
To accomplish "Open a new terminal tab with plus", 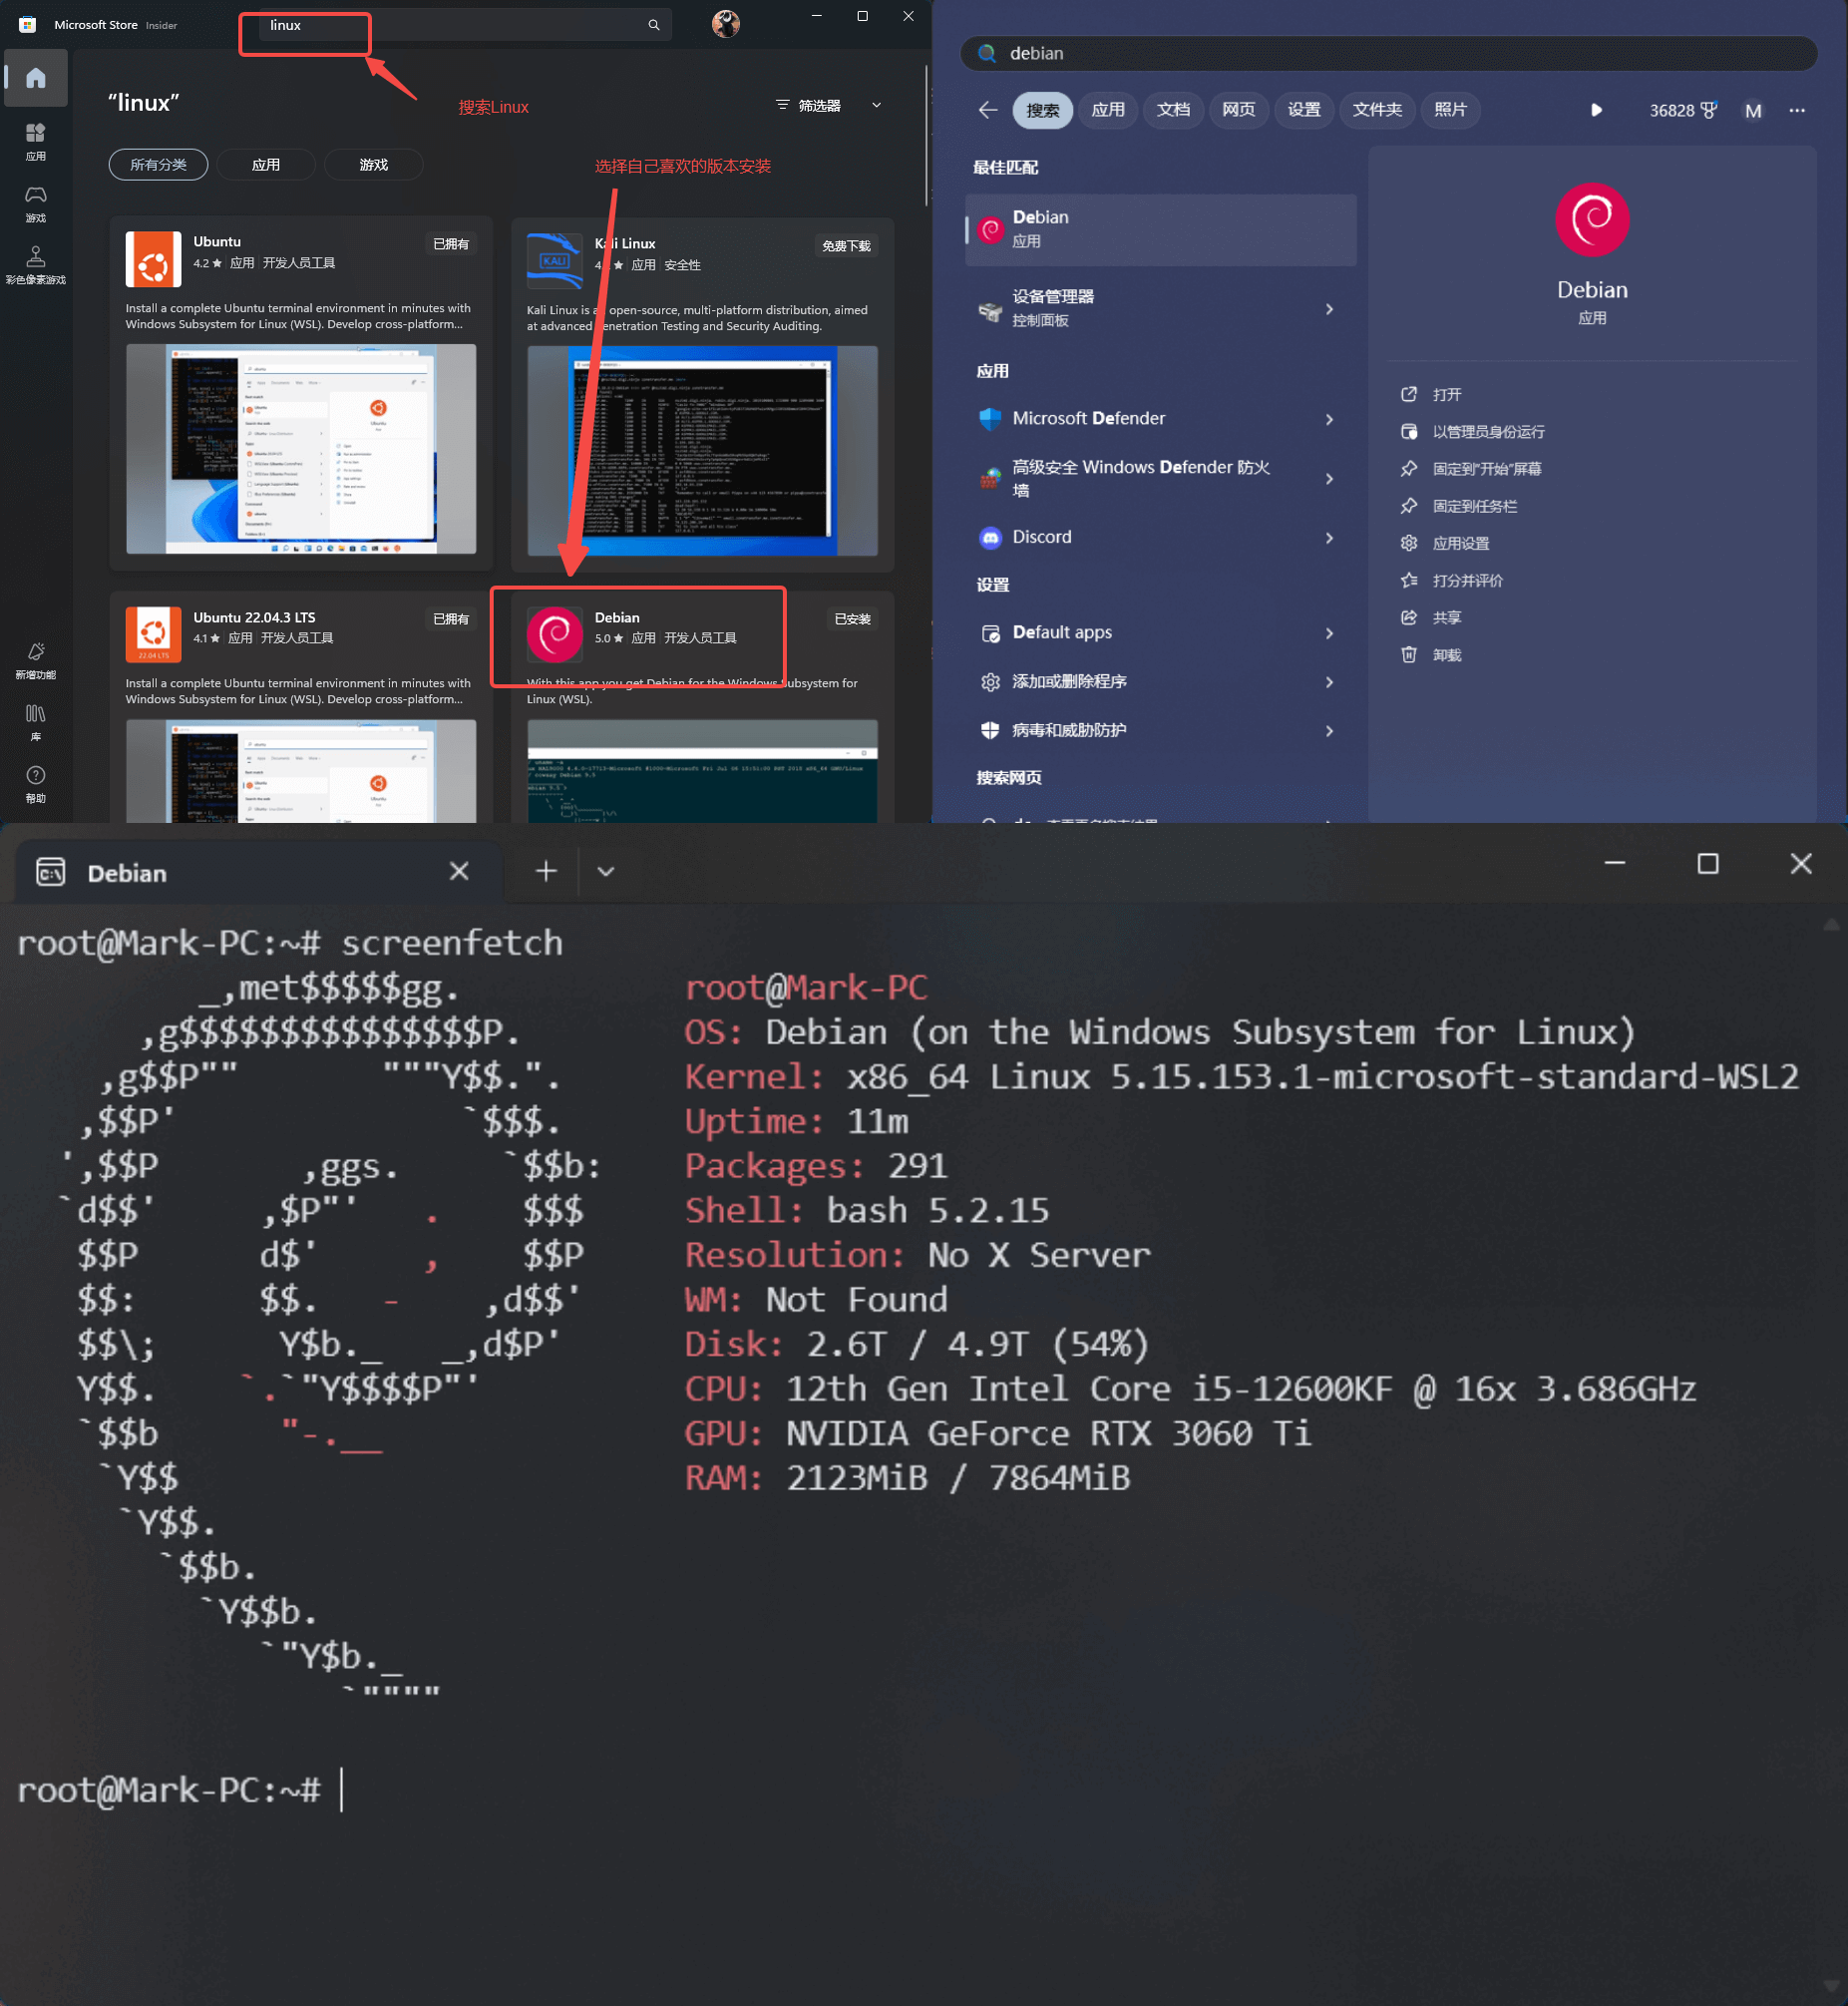I will 546,871.
